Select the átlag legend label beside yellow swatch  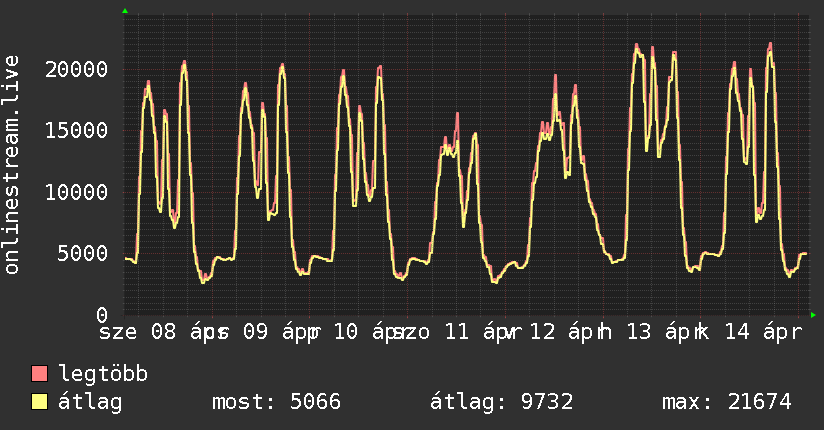pyautogui.click(x=90, y=402)
